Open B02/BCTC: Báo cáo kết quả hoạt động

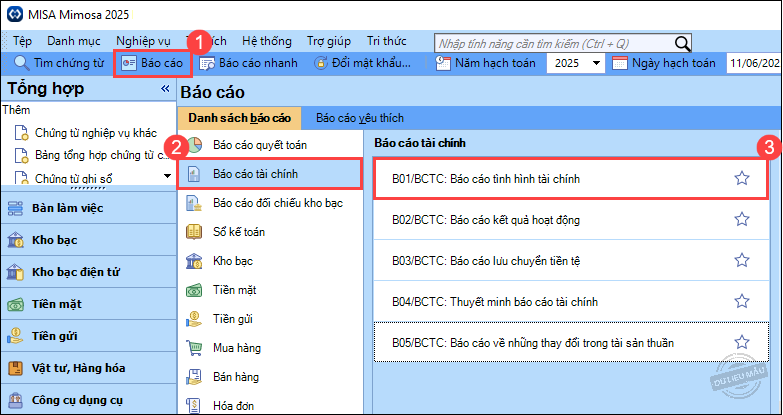coord(571,219)
